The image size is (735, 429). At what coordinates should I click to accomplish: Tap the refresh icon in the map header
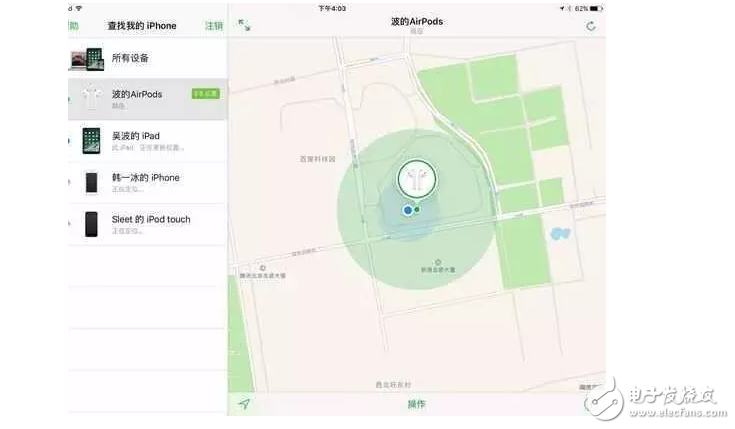tap(591, 26)
